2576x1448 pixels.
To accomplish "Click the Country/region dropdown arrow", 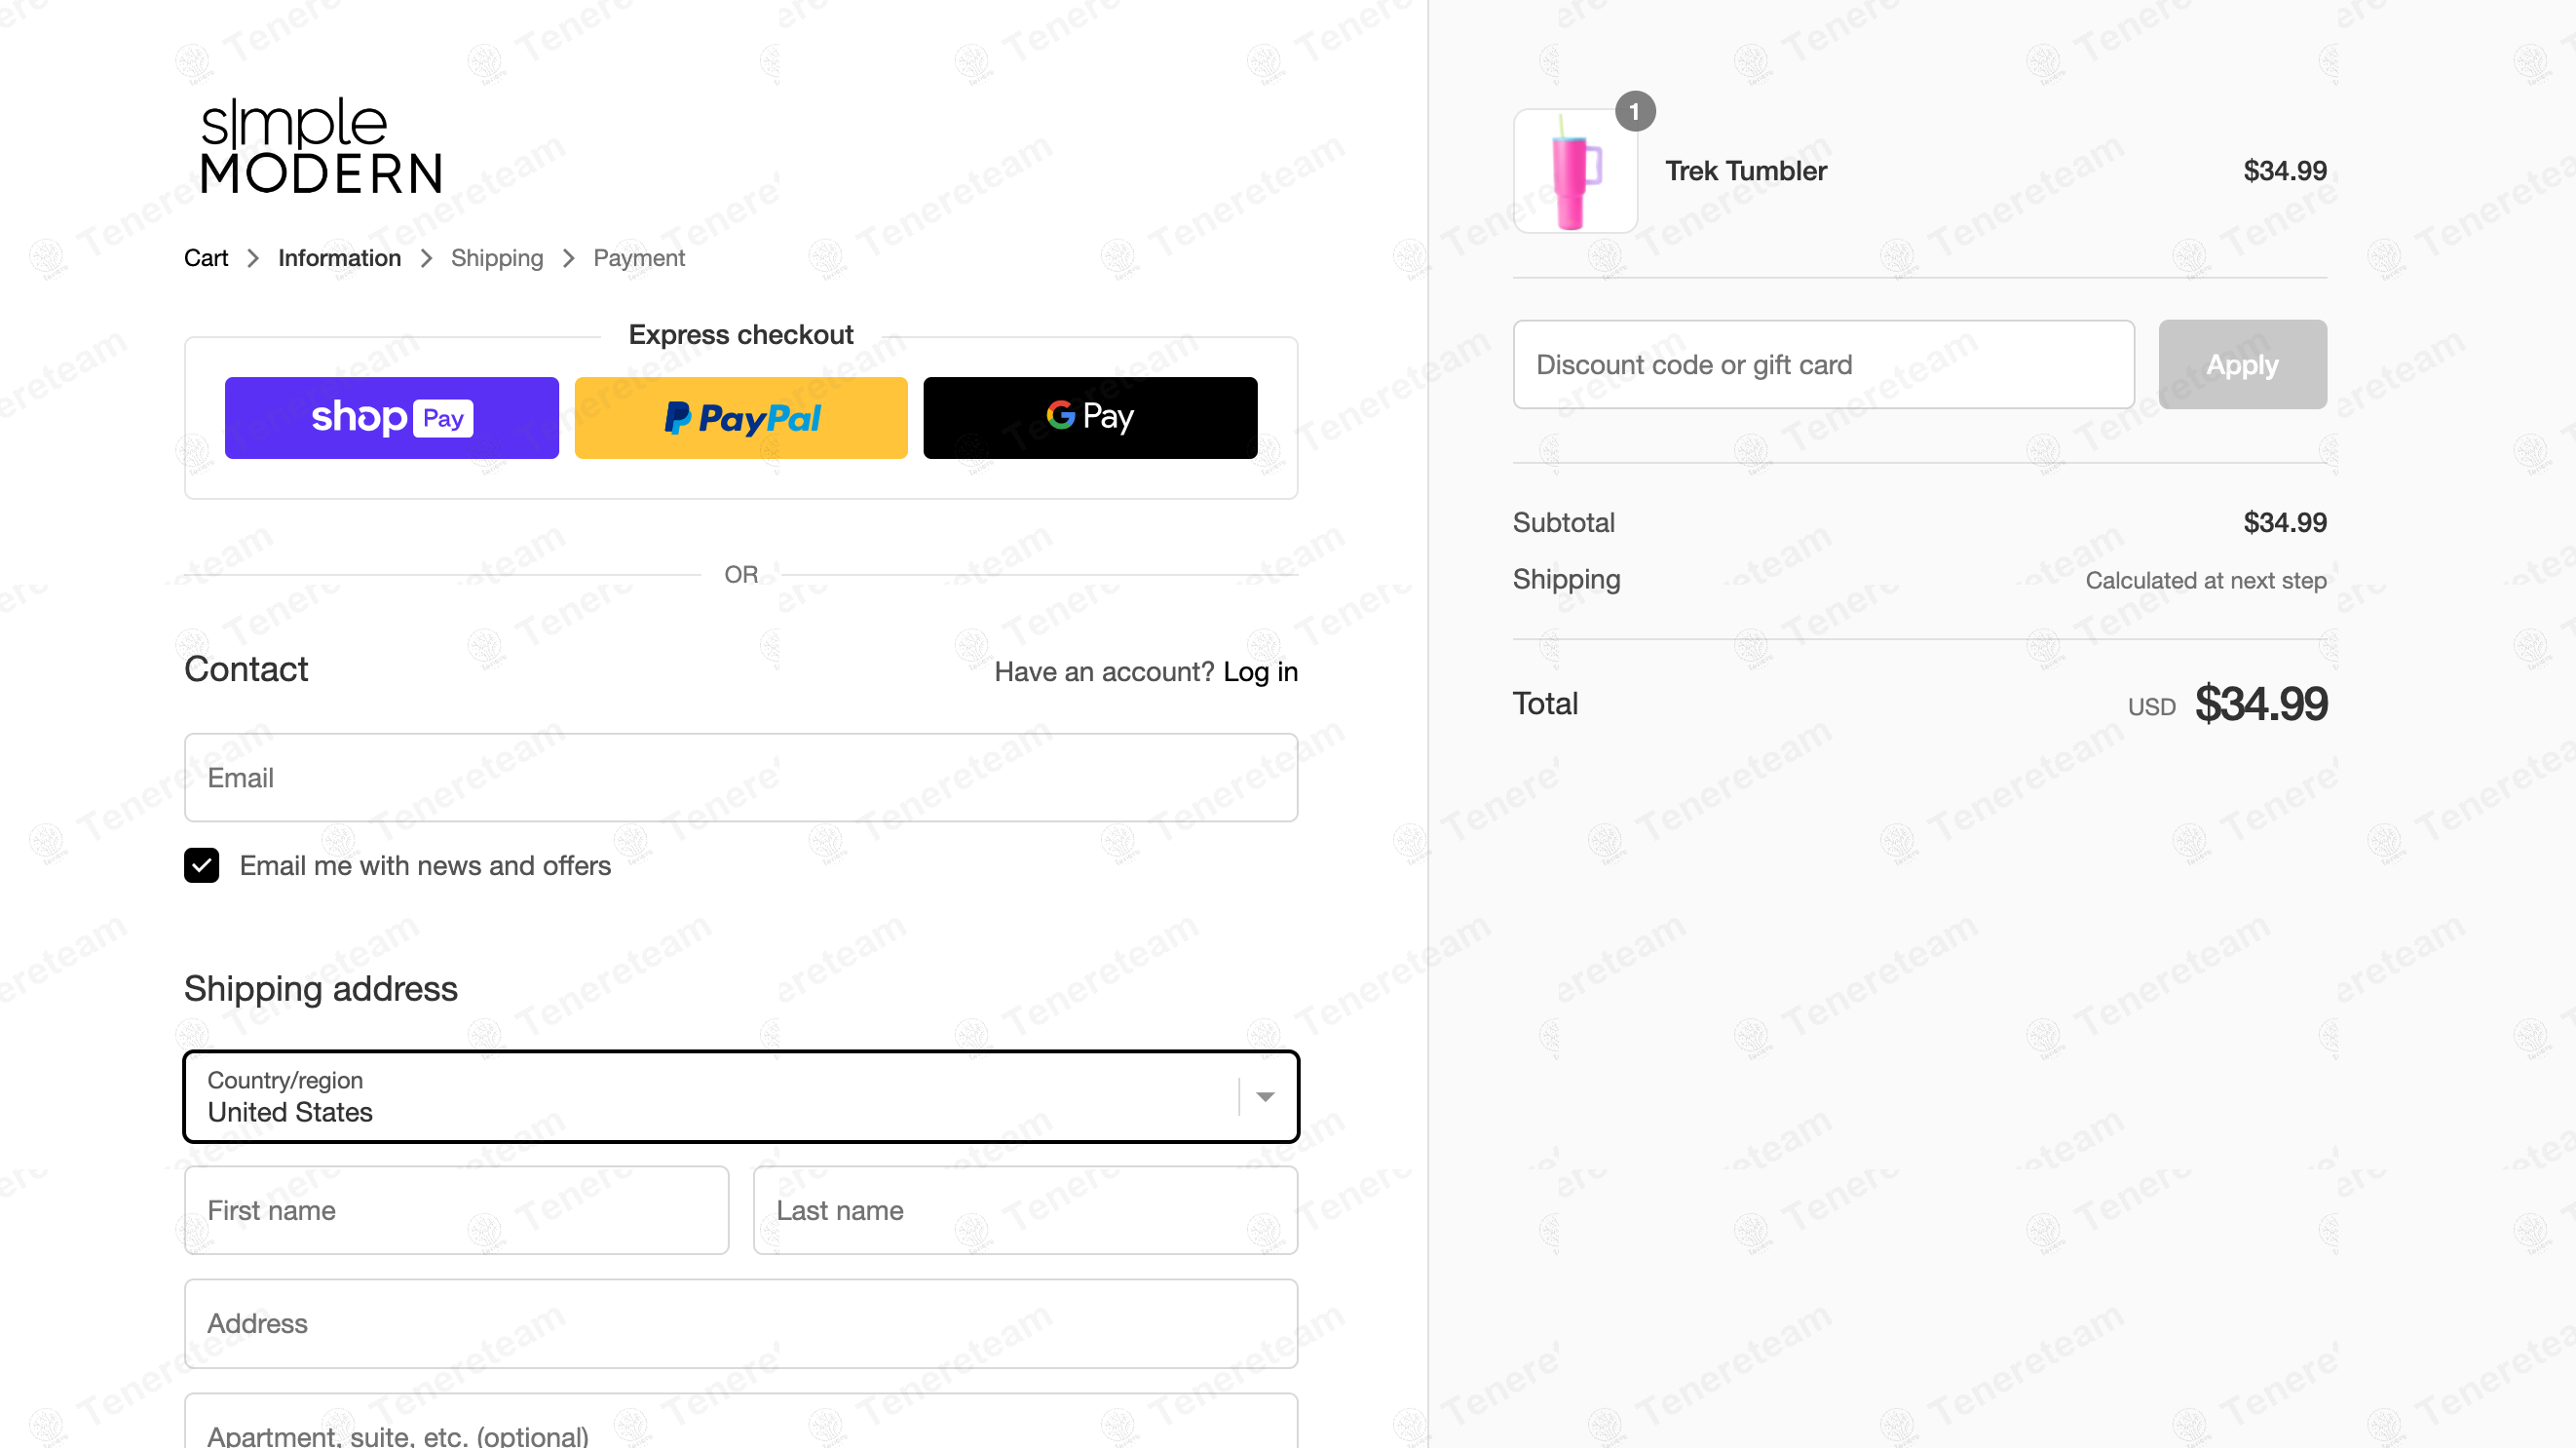I will pos(1265,1097).
